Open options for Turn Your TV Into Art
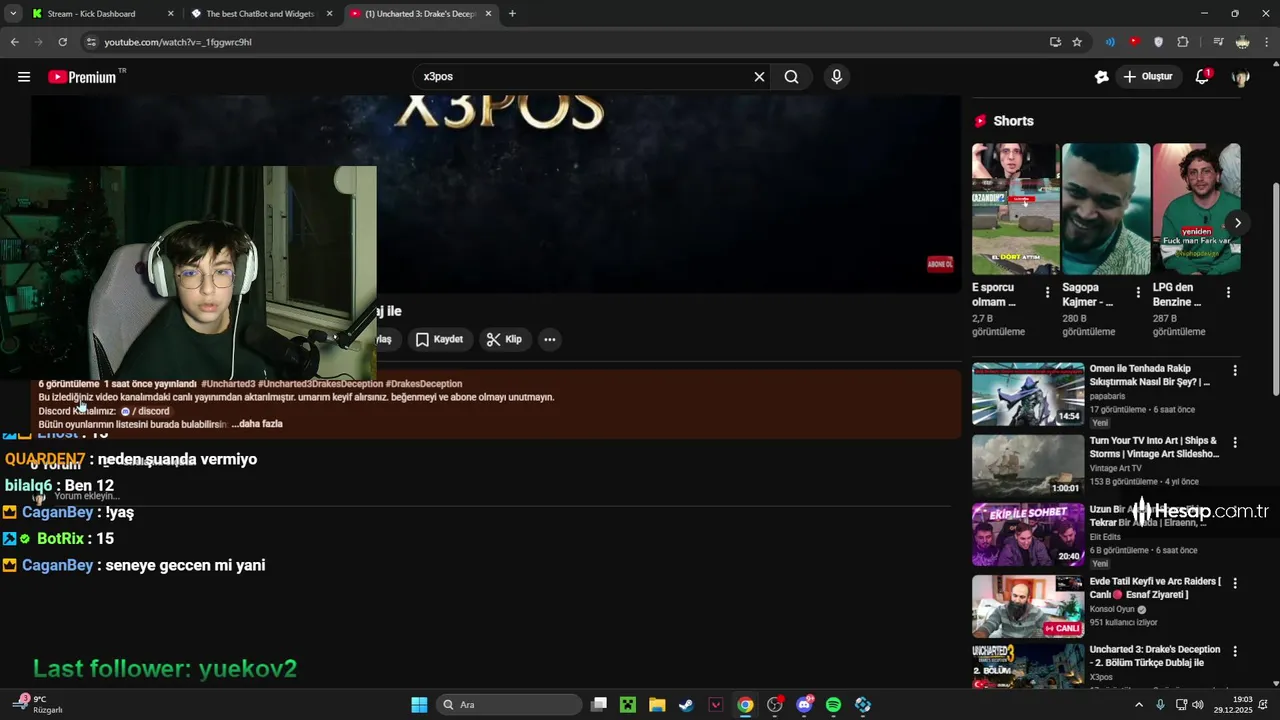 click(x=1235, y=442)
